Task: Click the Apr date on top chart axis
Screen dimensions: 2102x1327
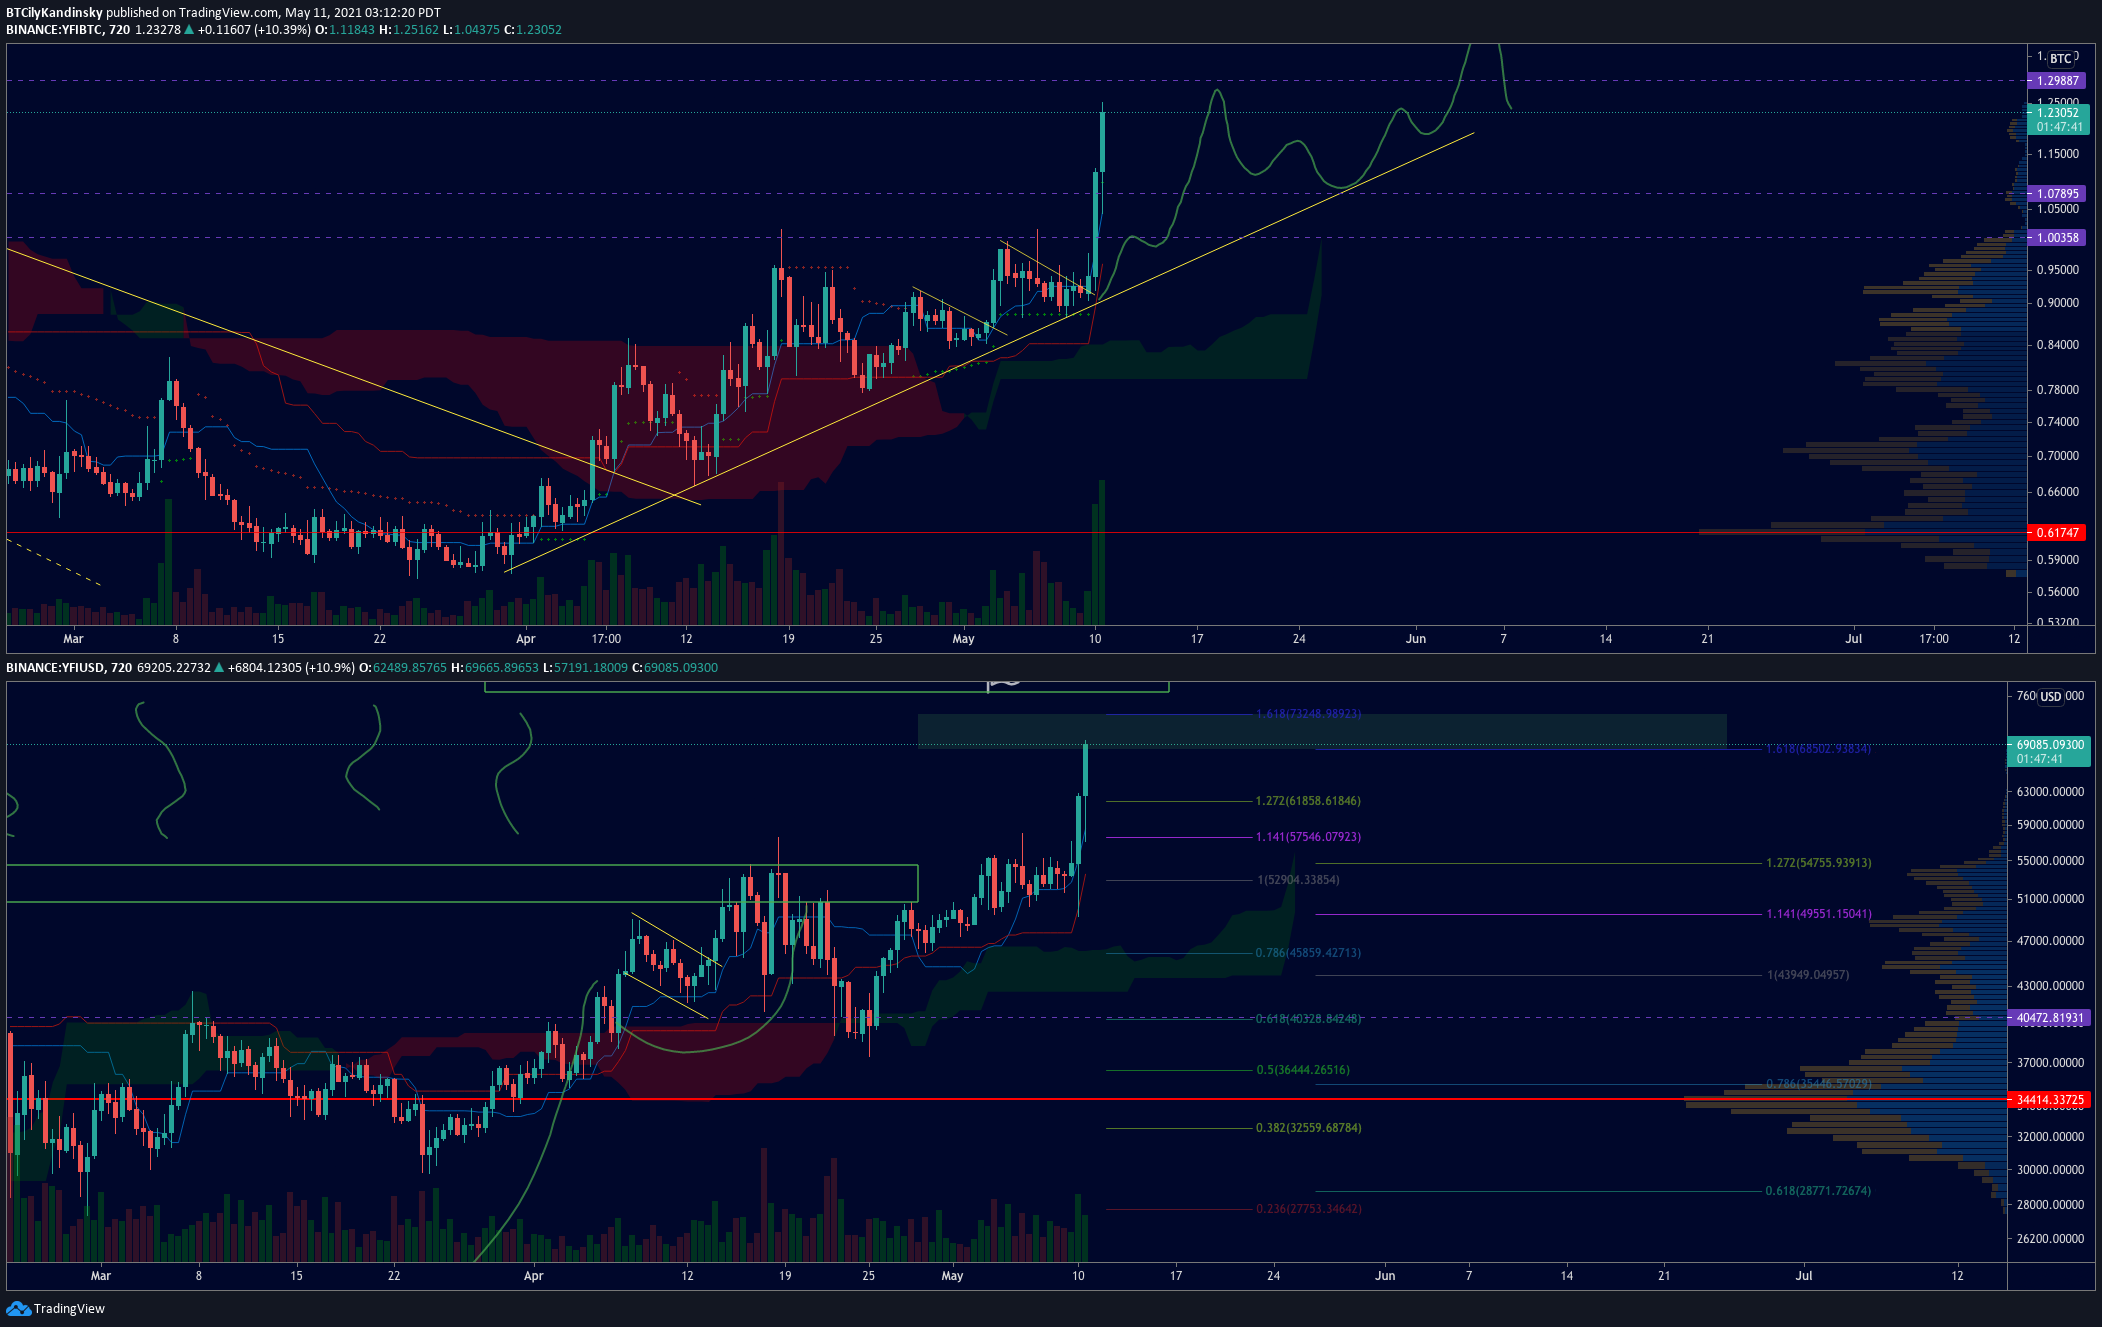Action: [526, 639]
